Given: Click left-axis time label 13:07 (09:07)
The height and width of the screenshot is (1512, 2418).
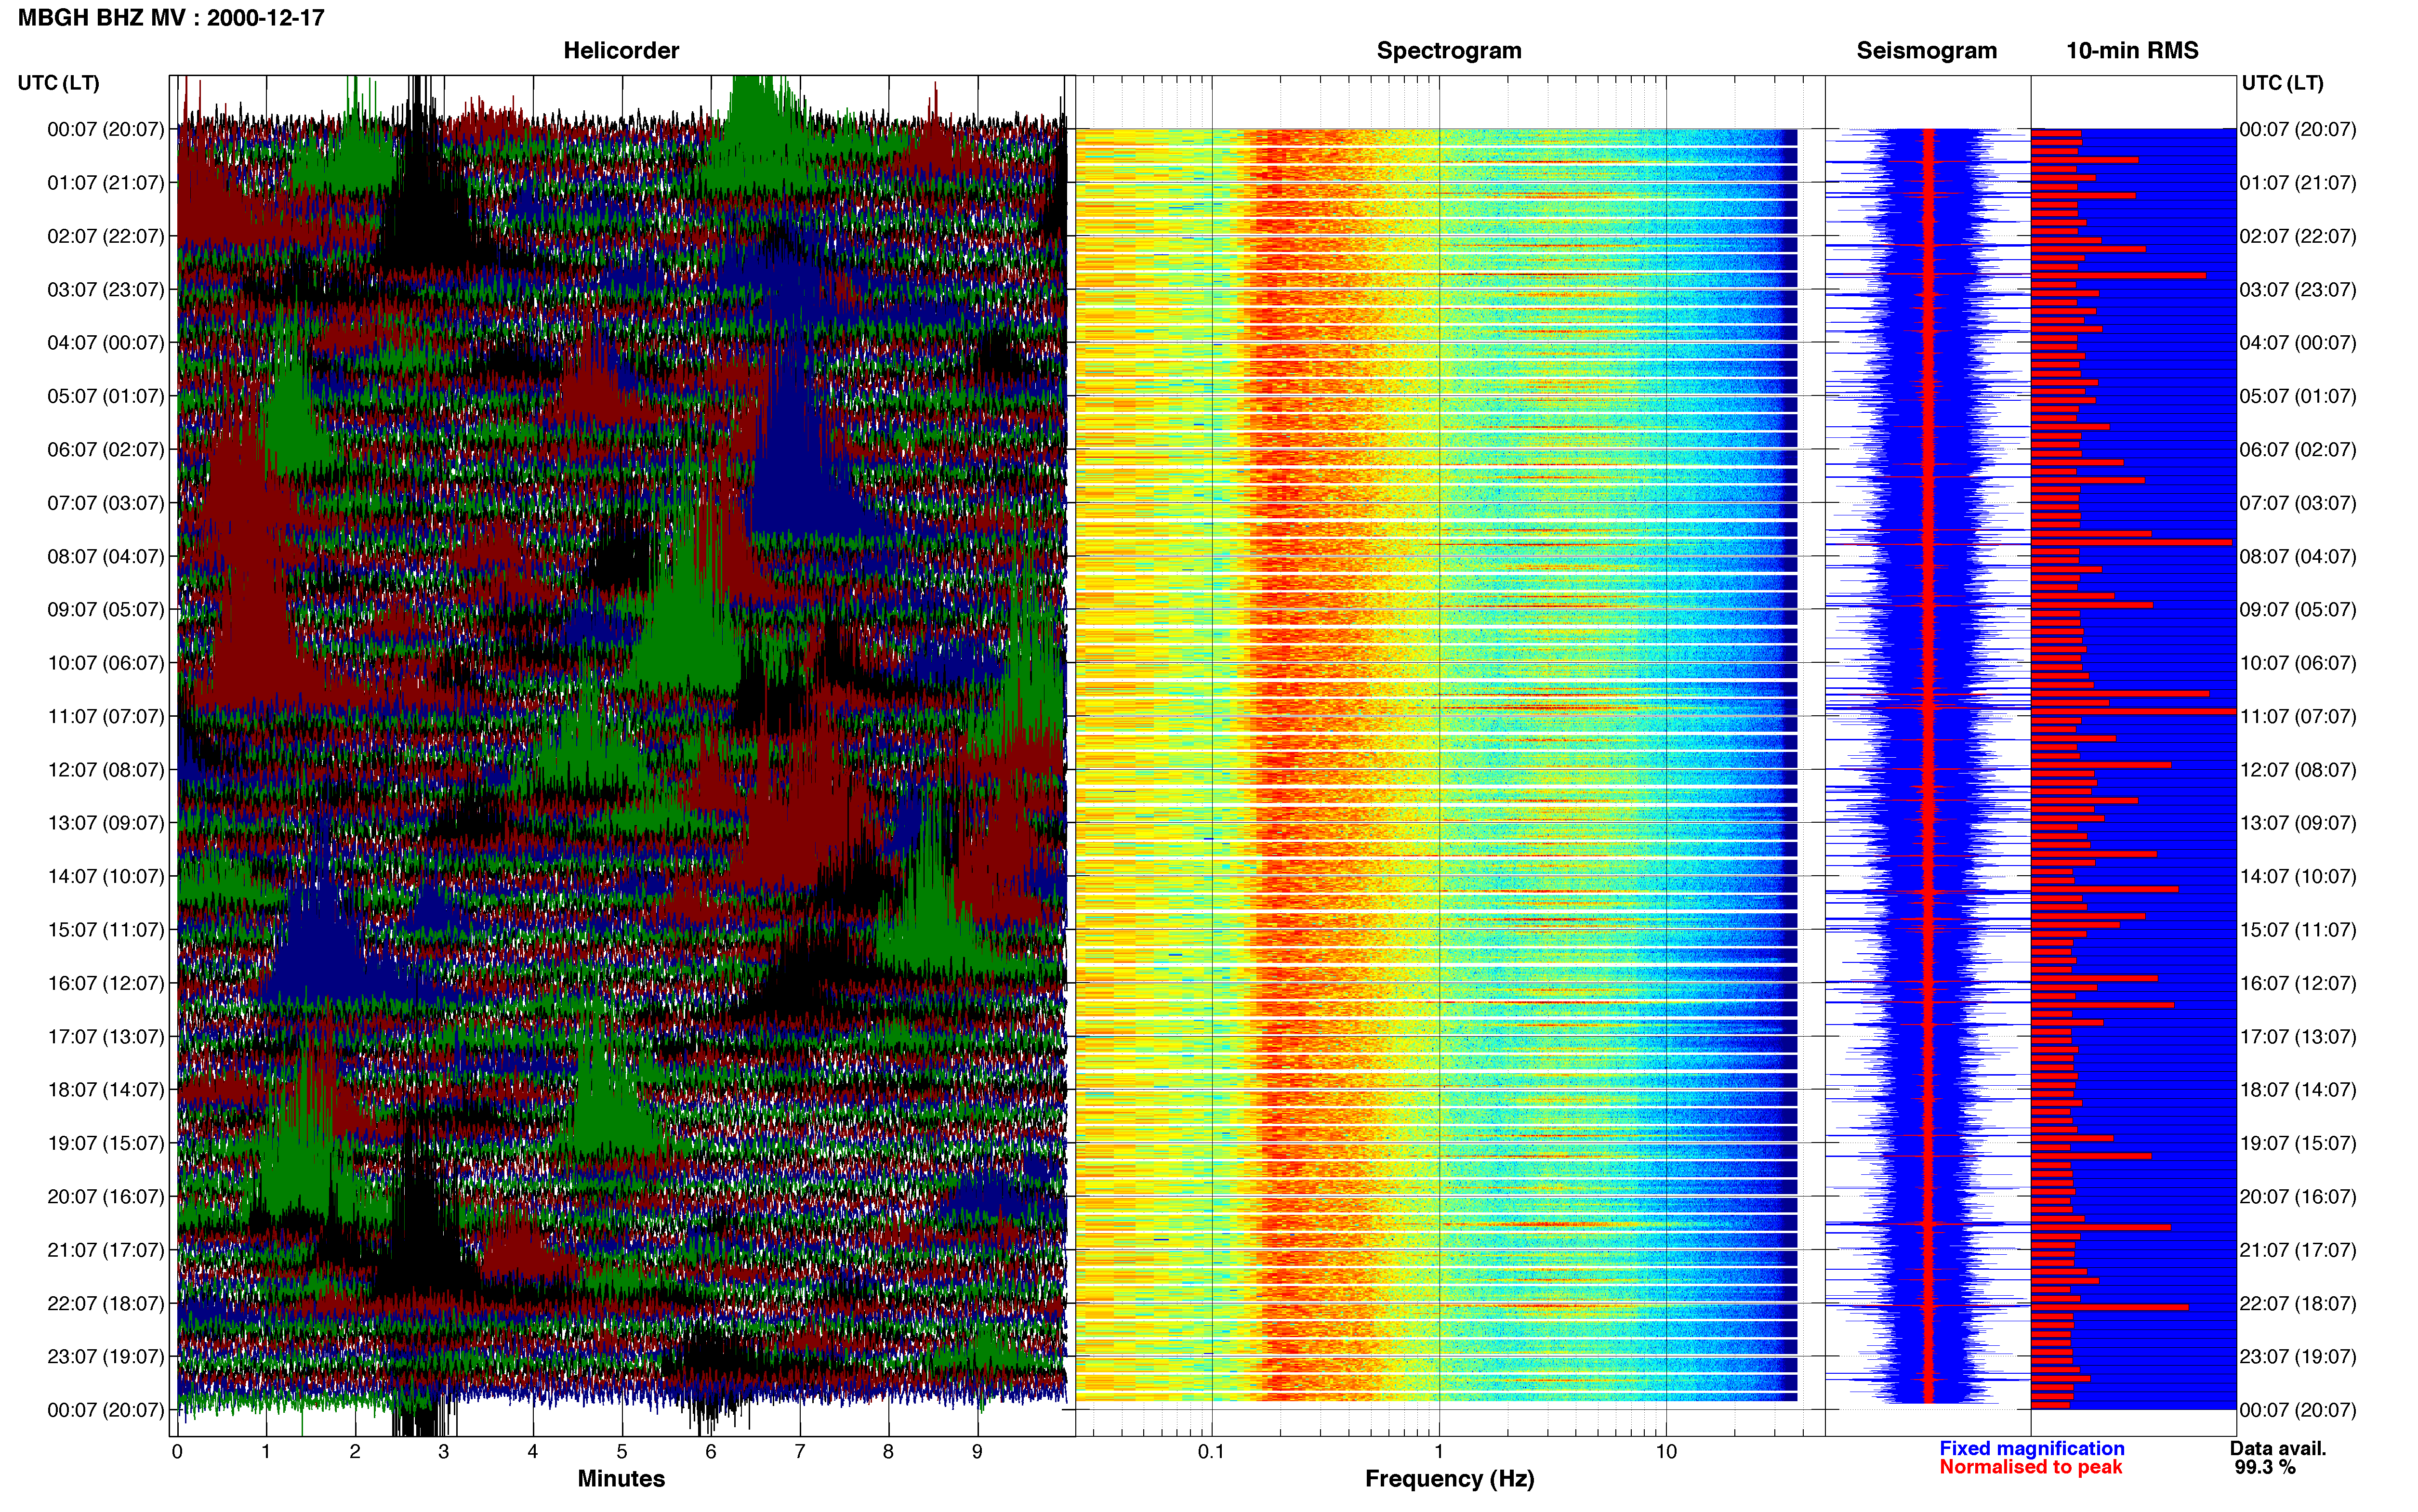Looking at the screenshot, I should (x=105, y=823).
